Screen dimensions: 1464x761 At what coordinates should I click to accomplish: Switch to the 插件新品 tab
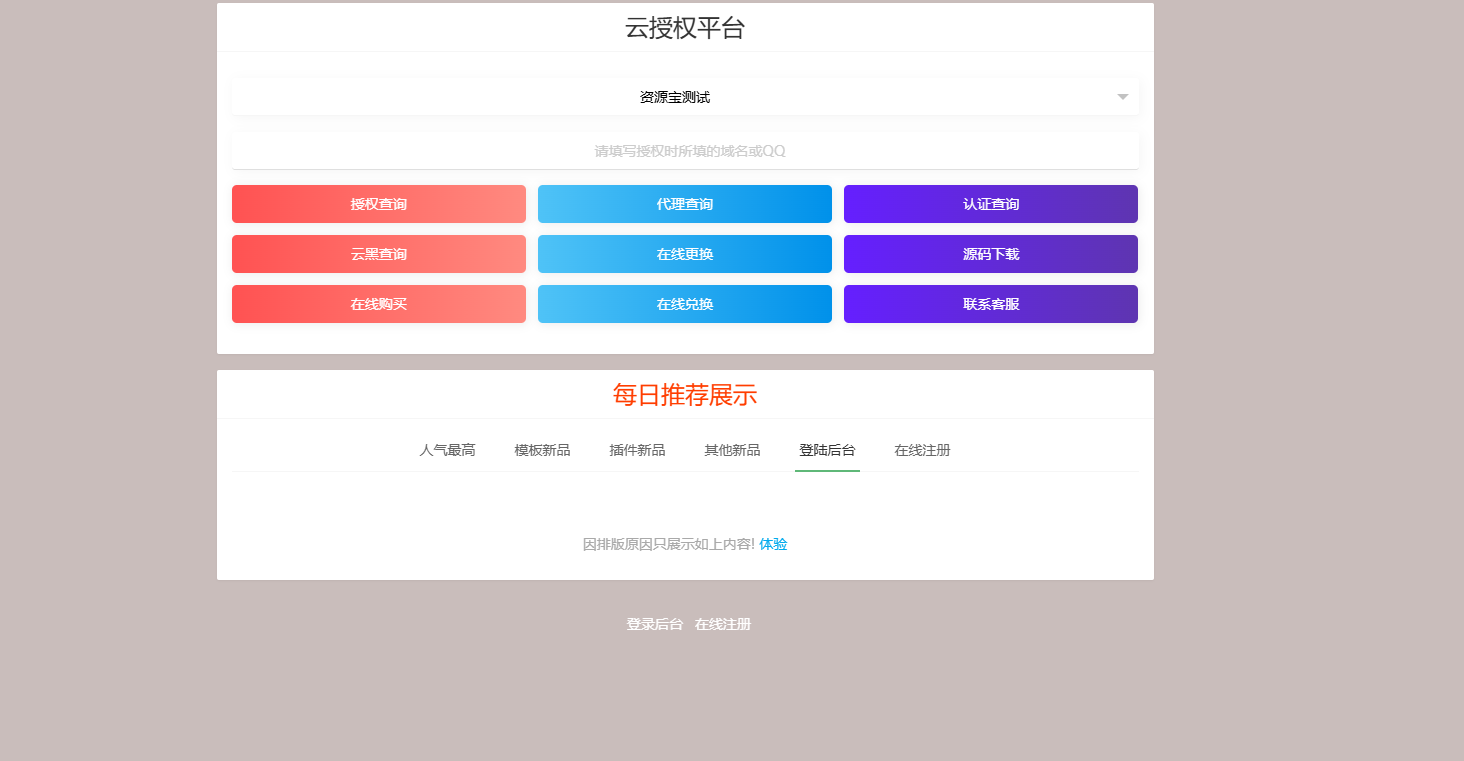coord(637,450)
